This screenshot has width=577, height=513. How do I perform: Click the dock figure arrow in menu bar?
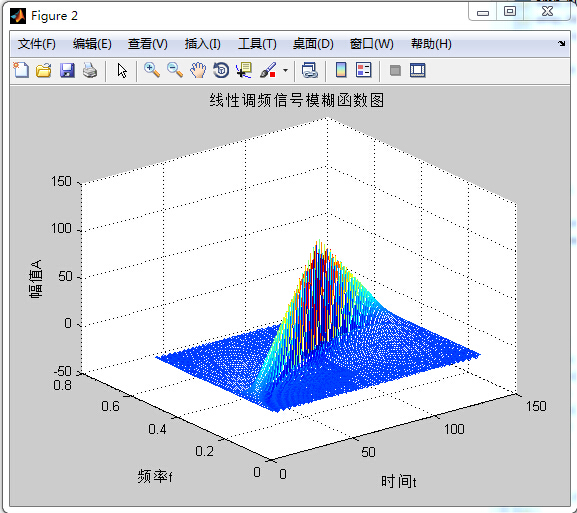click(562, 43)
